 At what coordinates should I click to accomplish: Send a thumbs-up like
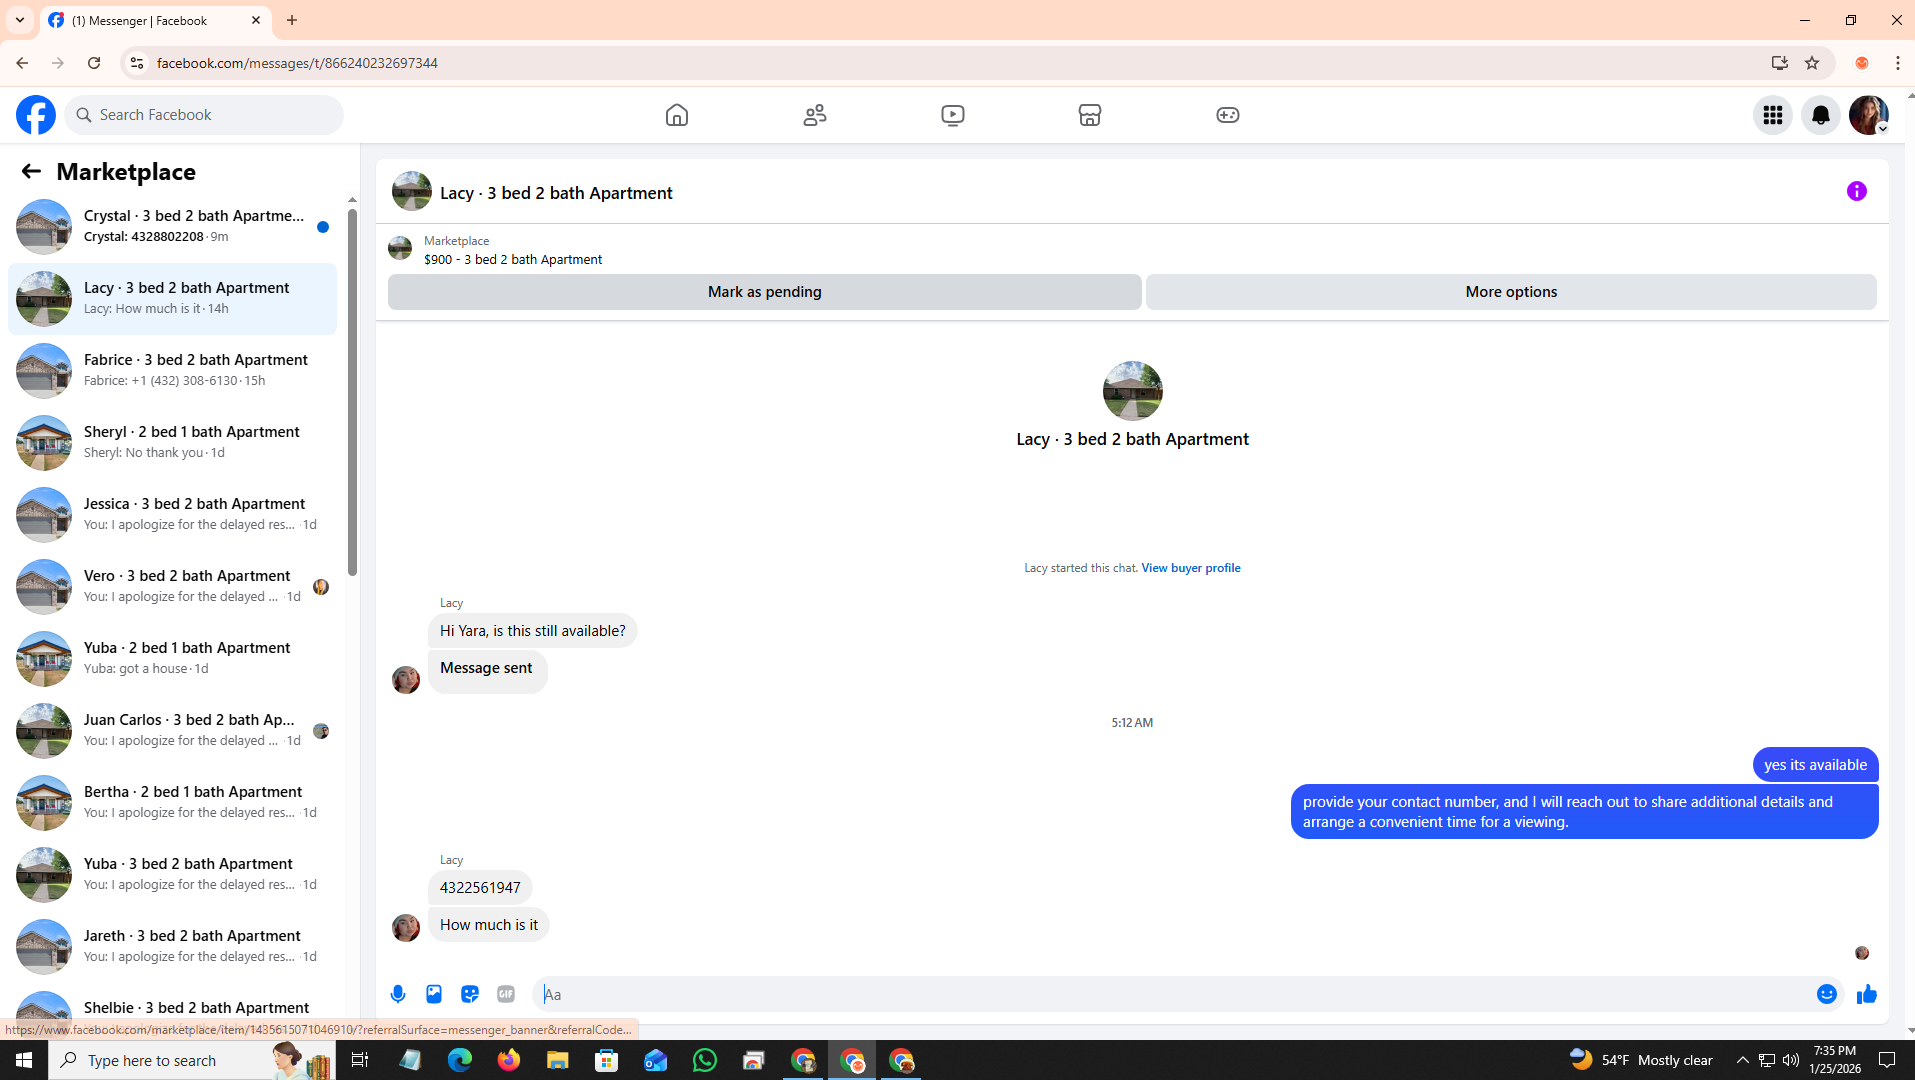pos(1867,994)
